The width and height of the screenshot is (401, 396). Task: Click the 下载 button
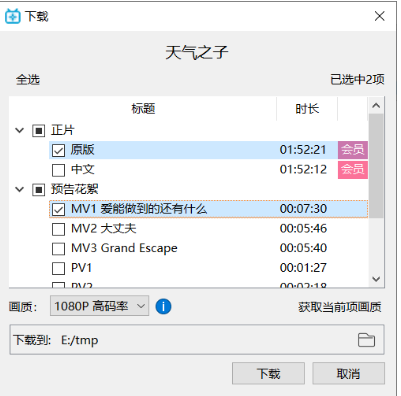[x=268, y=373]
